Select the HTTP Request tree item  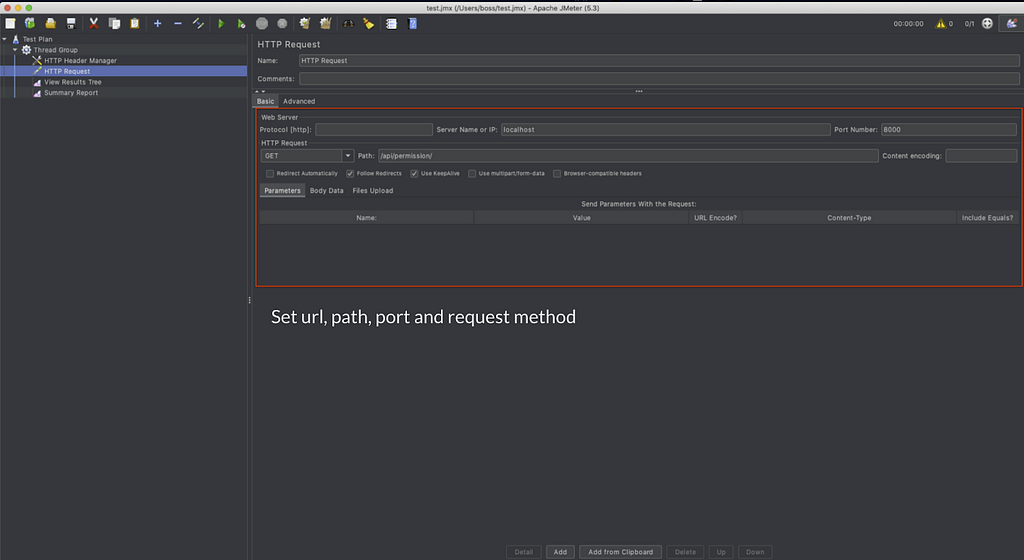tap(67, 71)
